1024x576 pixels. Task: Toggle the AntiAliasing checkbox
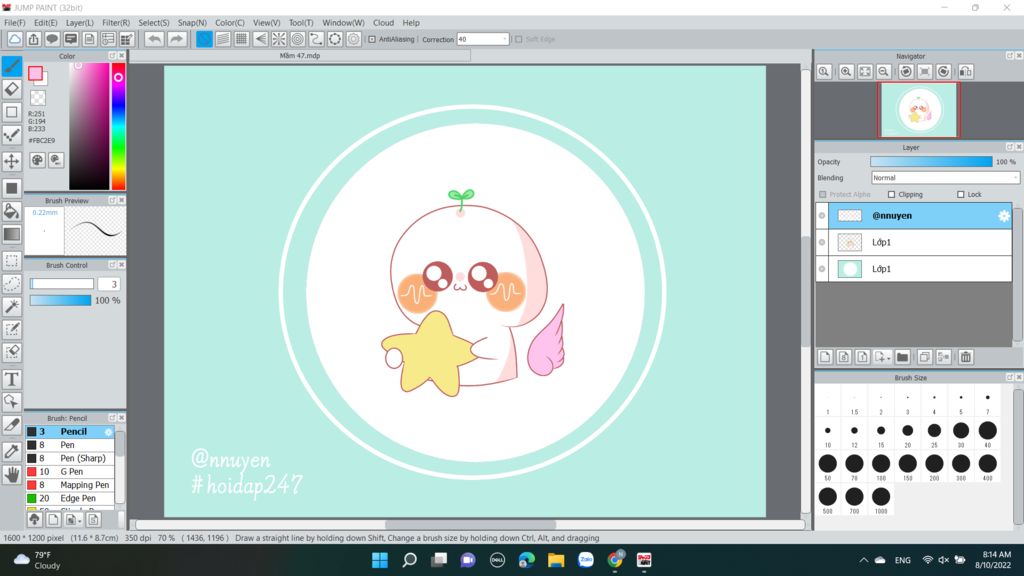tap(372, 39)
